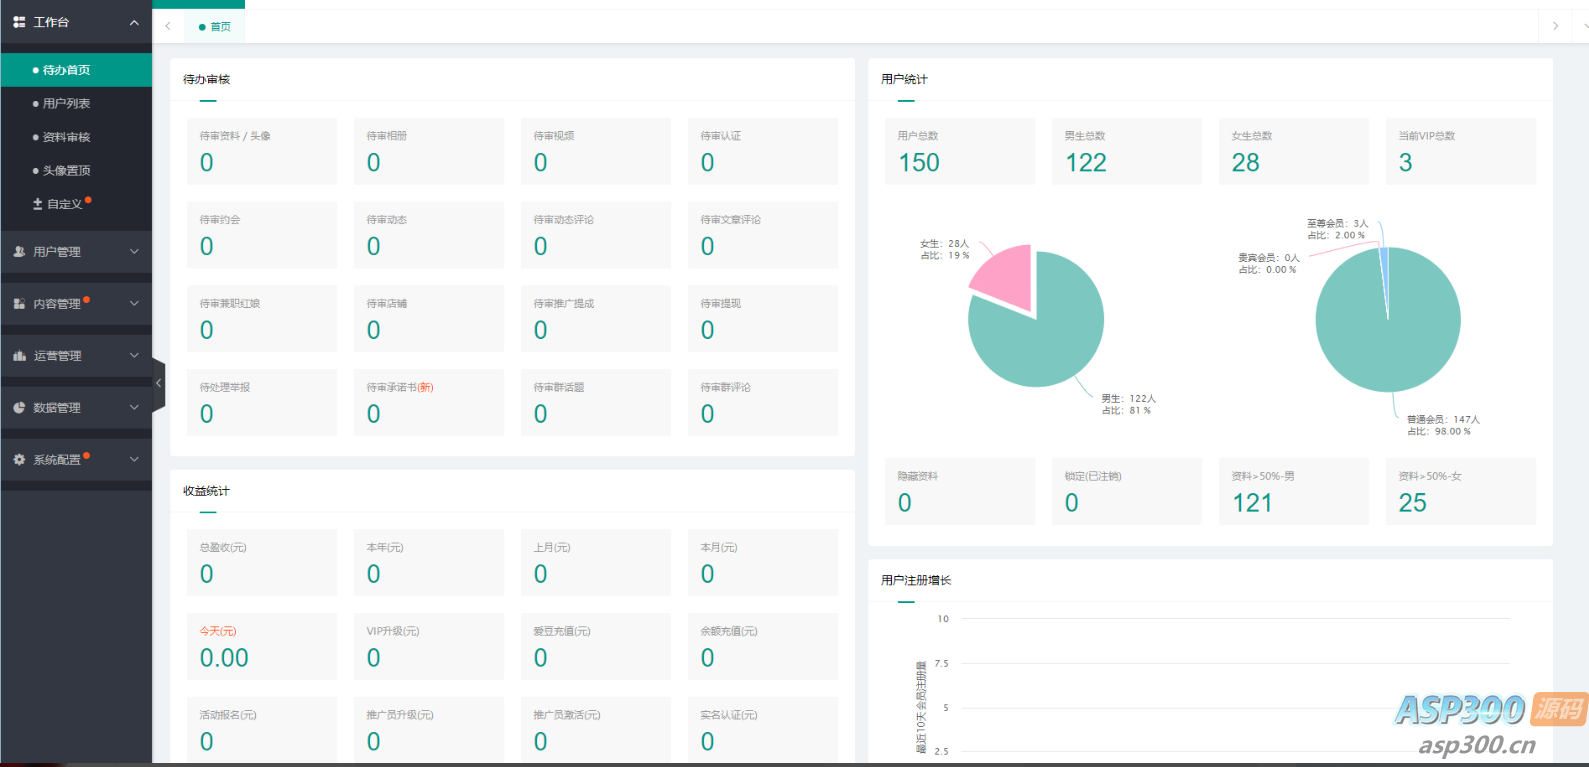Expand the 系统配置 chevron

134,460
